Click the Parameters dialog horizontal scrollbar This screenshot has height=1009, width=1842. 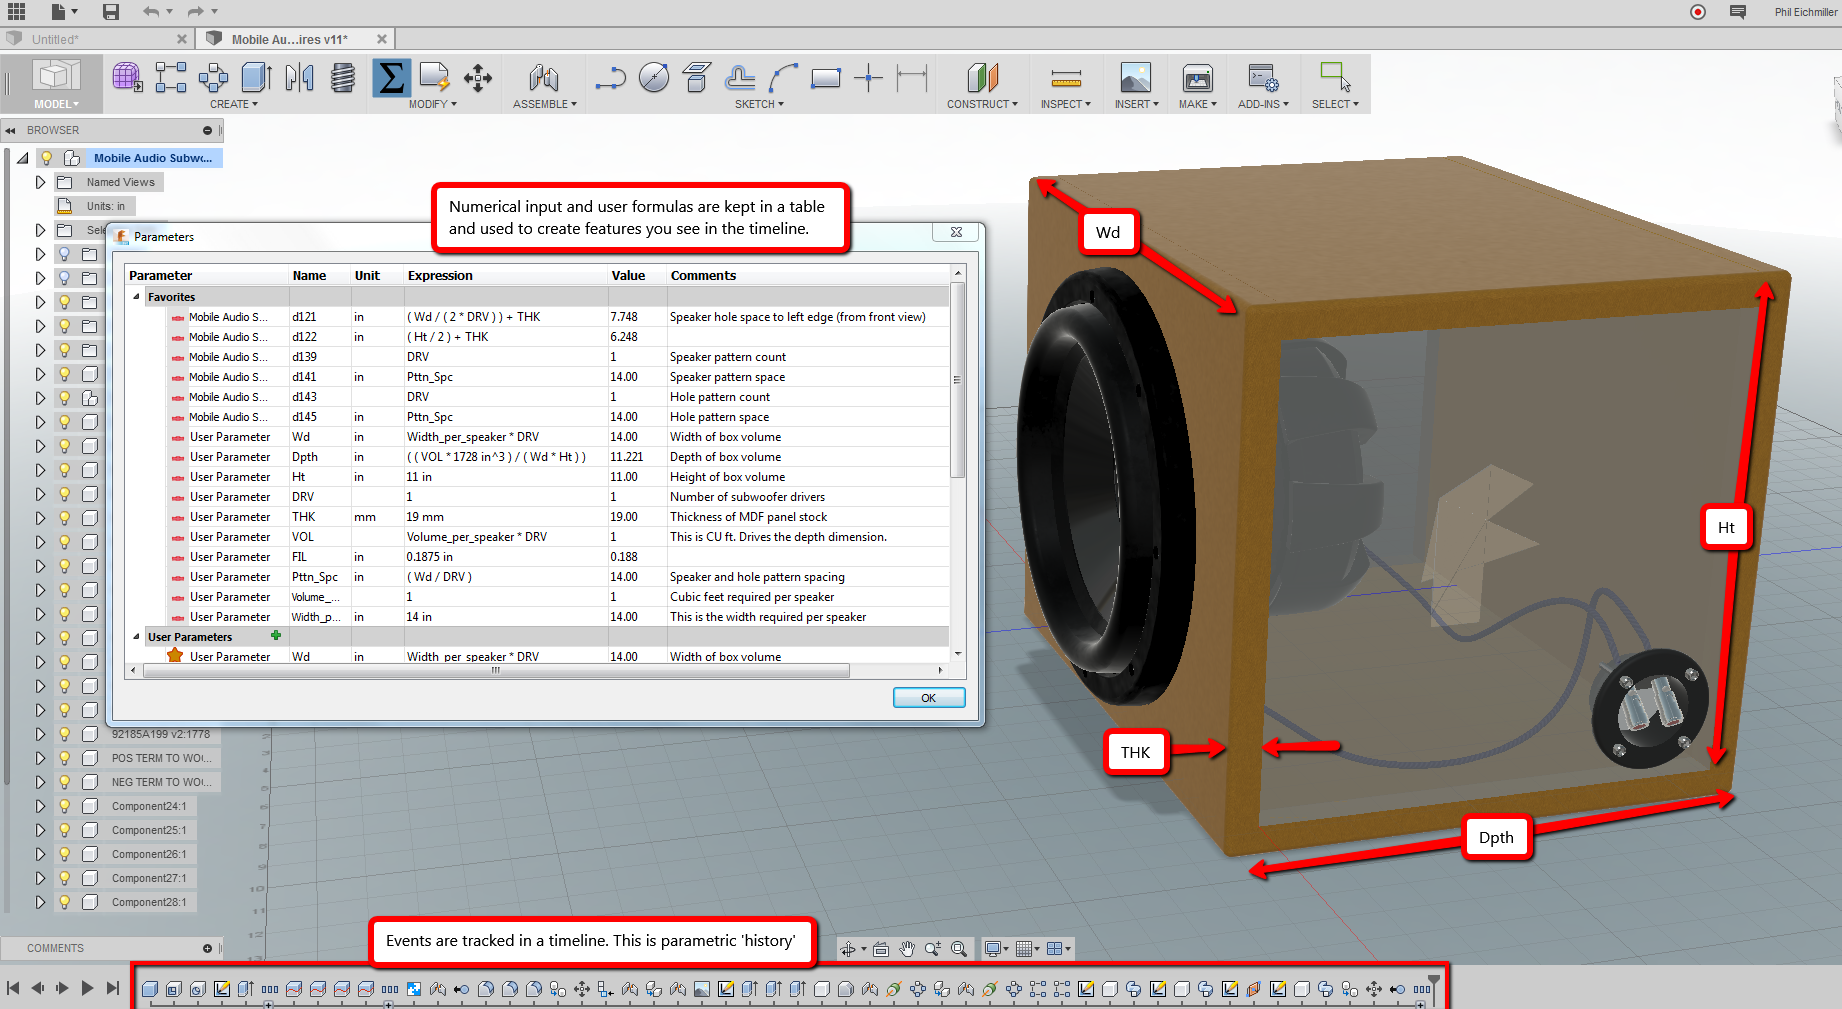(x=496, y=670)
